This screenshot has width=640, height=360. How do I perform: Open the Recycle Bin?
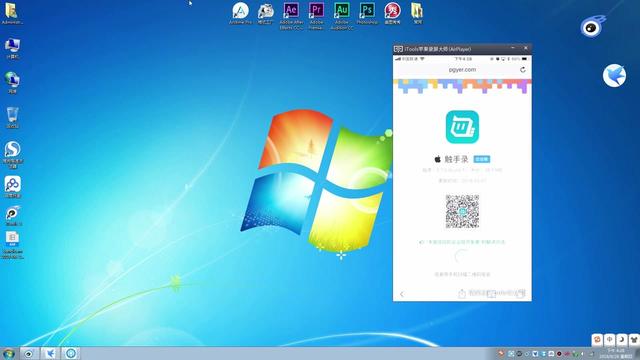tap(12, 118)
